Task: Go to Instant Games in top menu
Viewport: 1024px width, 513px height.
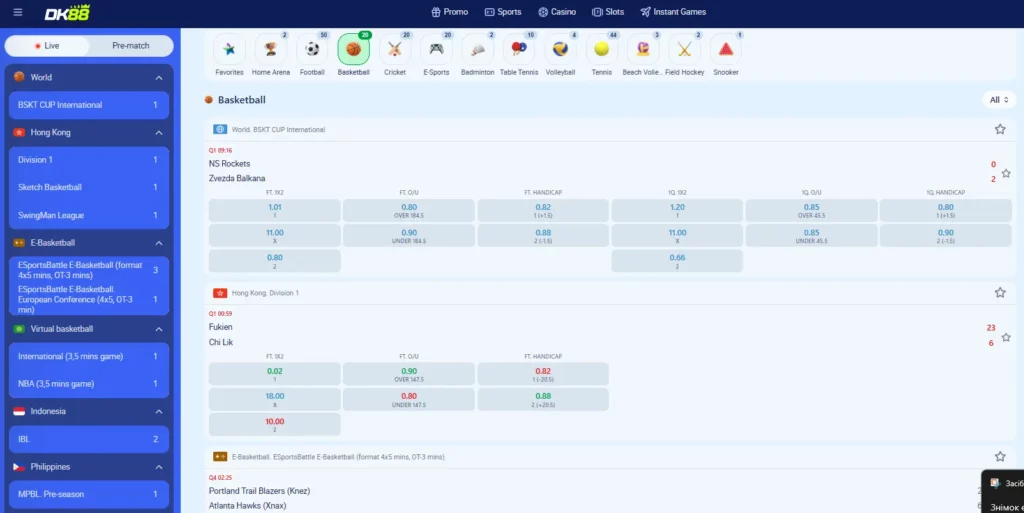Action: (x=673, y=12)
